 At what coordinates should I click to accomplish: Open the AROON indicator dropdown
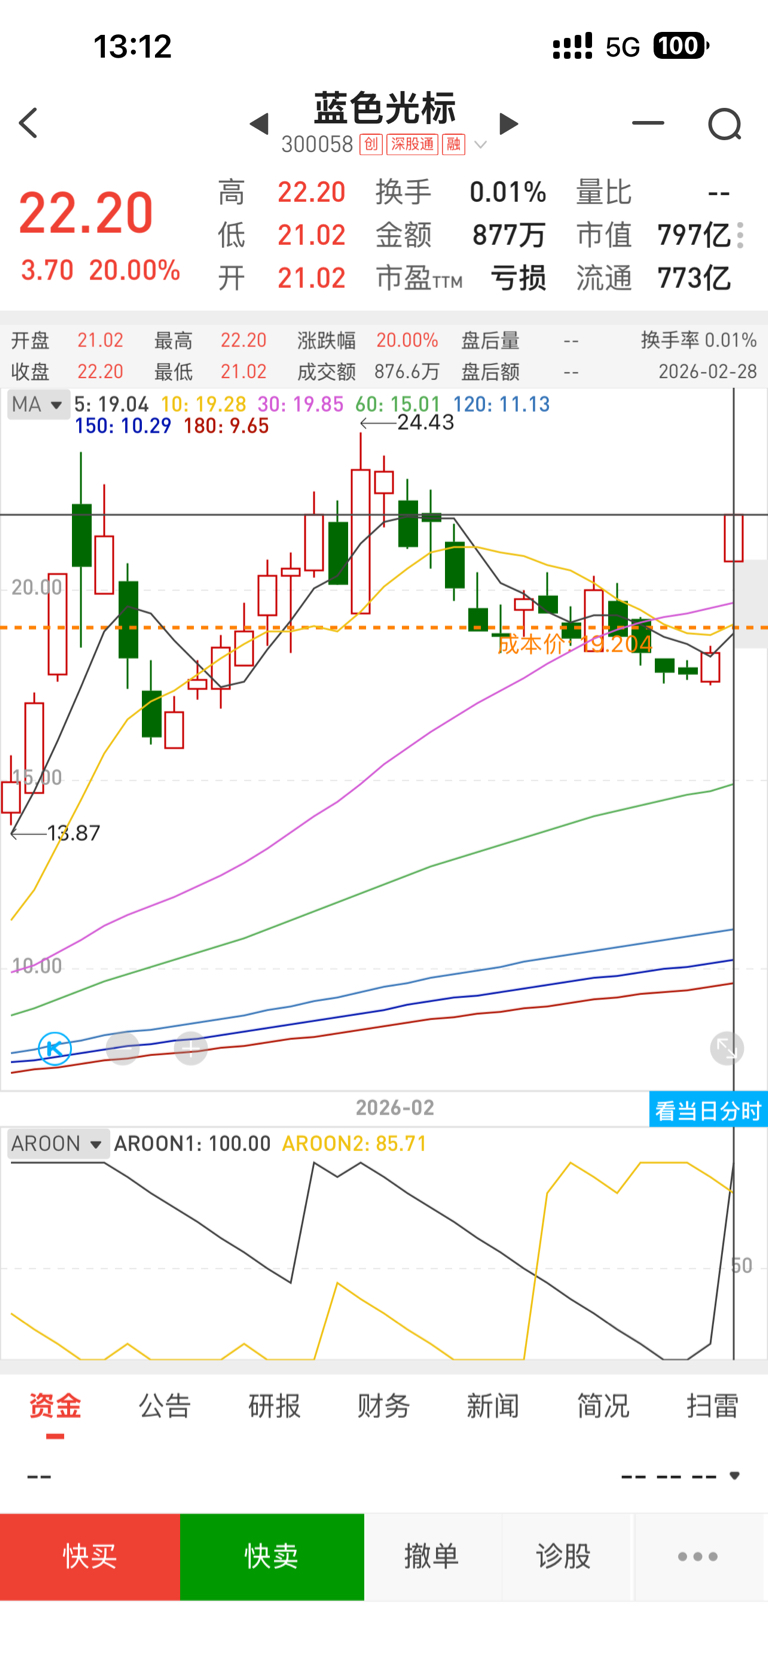coord(57,1143)
